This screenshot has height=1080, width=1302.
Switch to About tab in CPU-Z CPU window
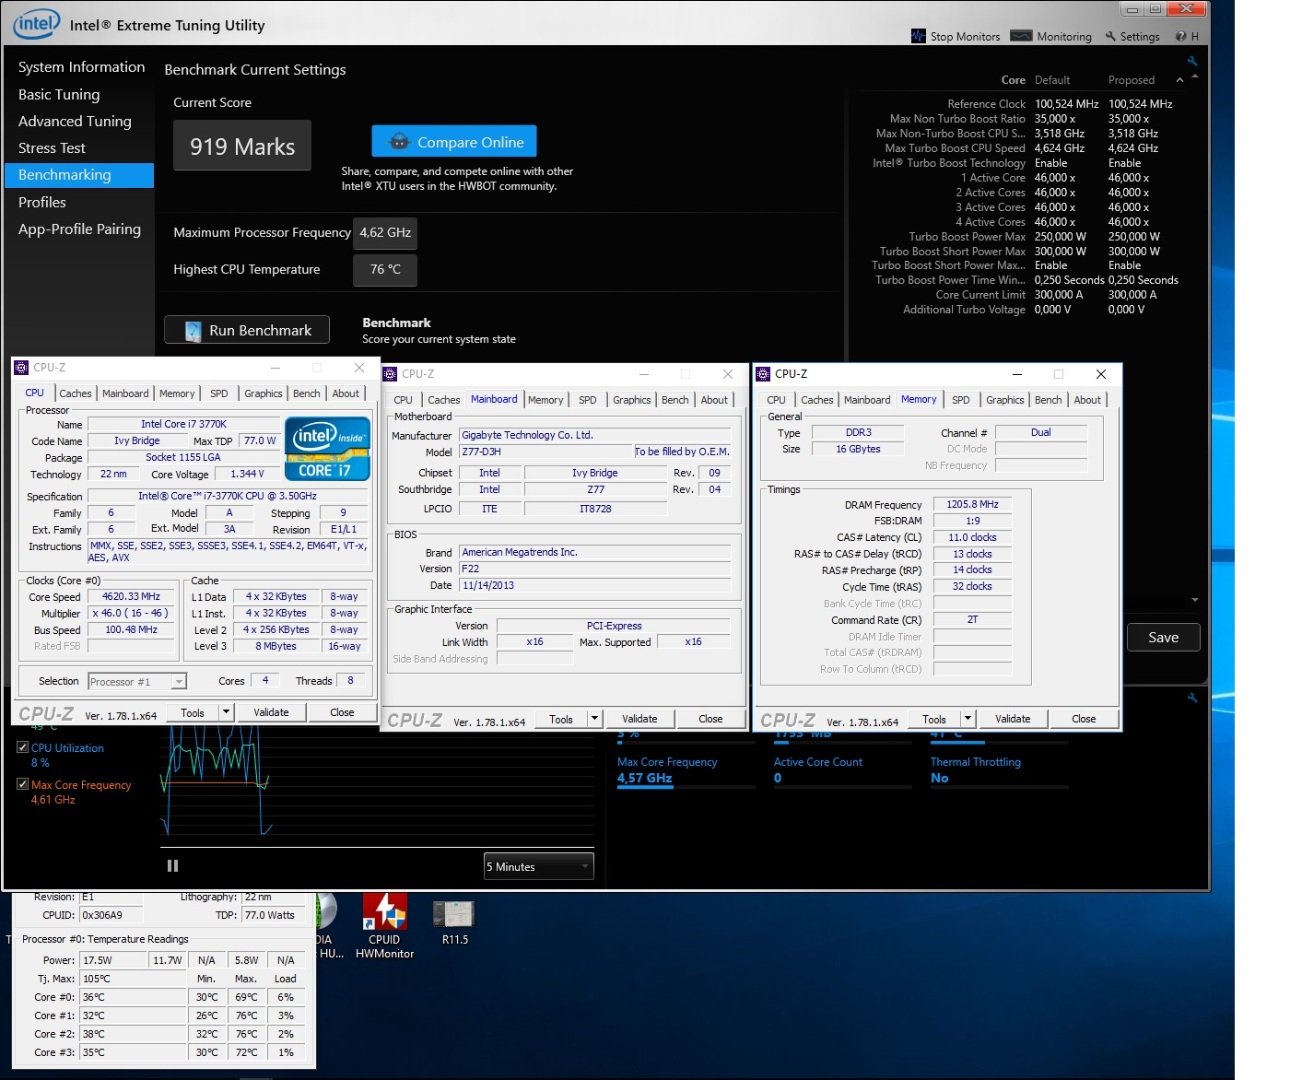point(346,394)
